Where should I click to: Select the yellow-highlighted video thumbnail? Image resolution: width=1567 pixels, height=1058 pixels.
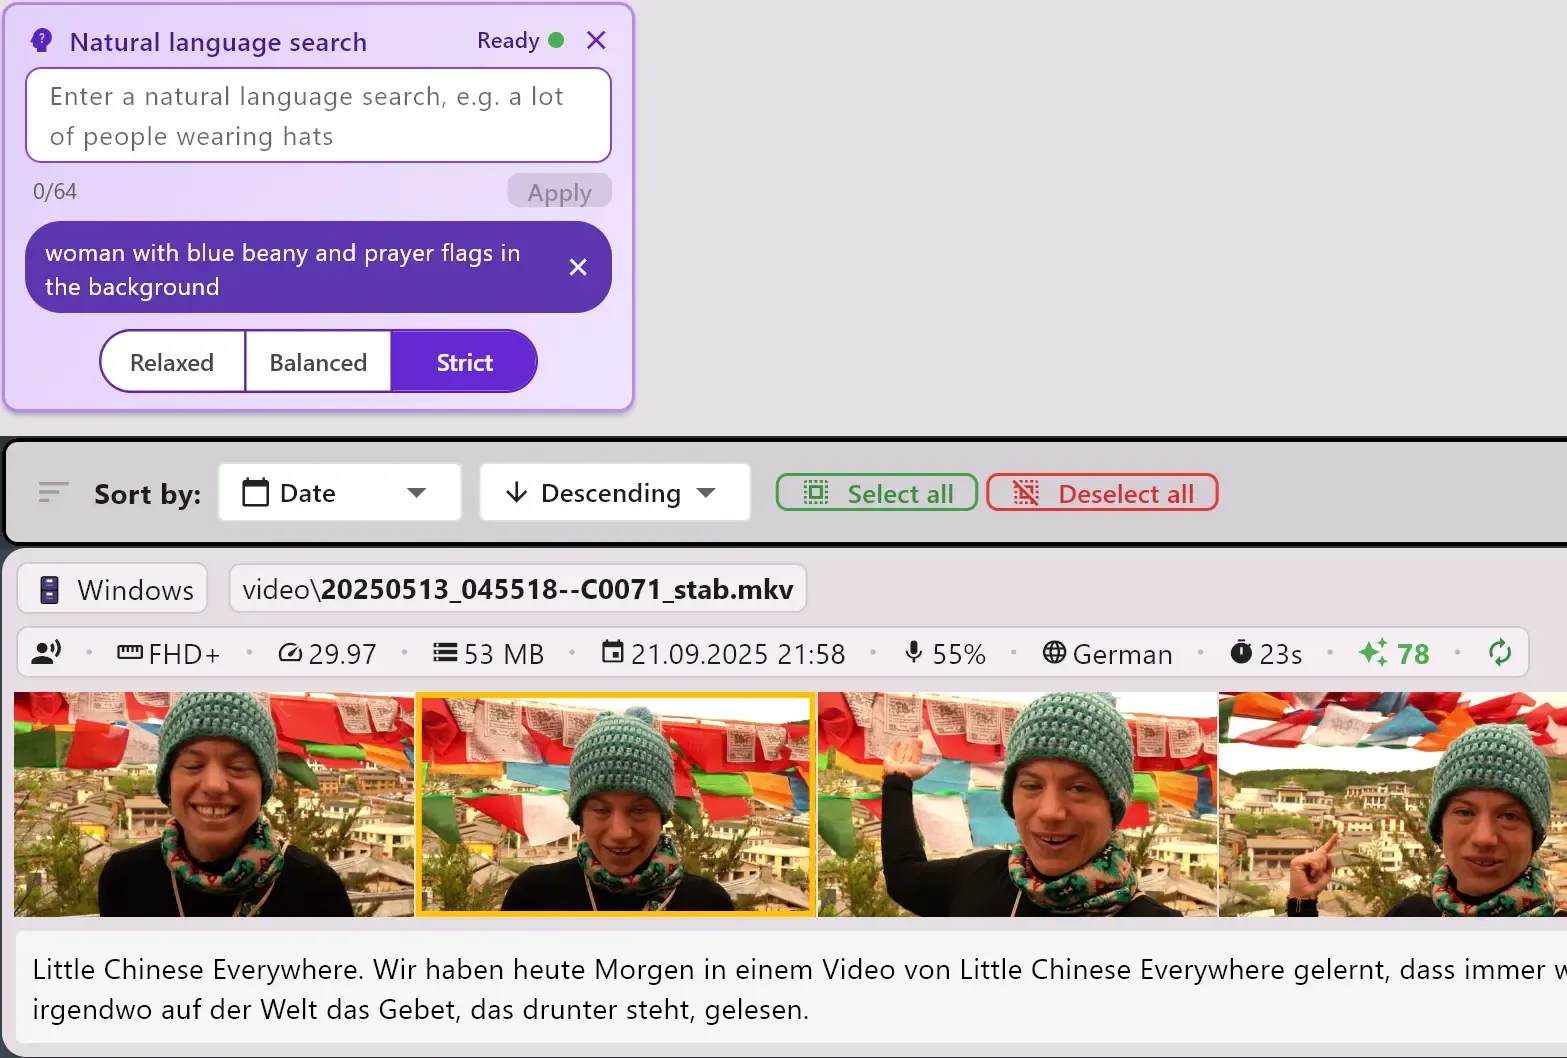point(616,804)
